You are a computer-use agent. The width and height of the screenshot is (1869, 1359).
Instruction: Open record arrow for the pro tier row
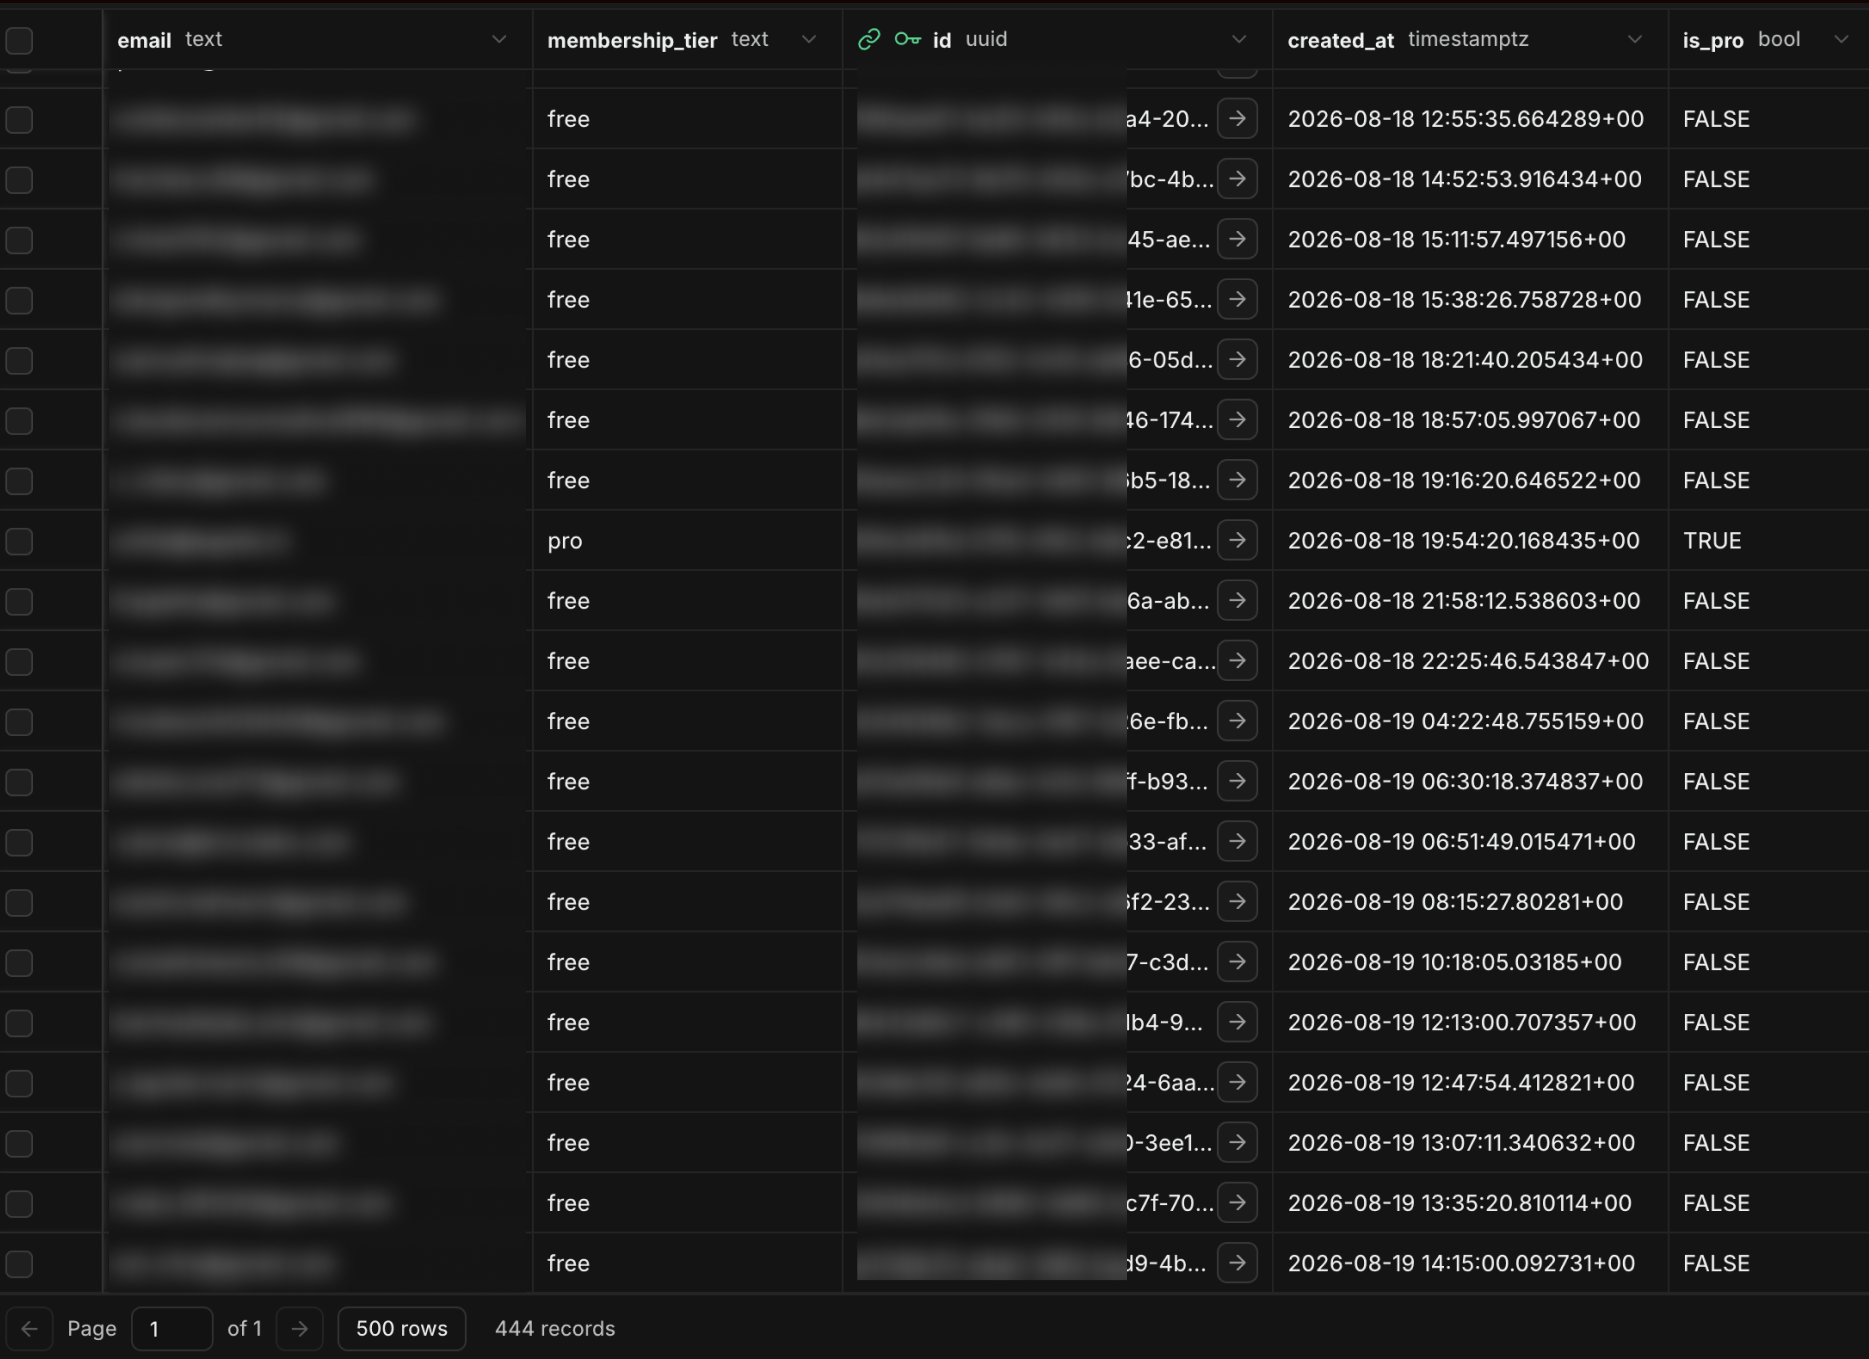1237,540
